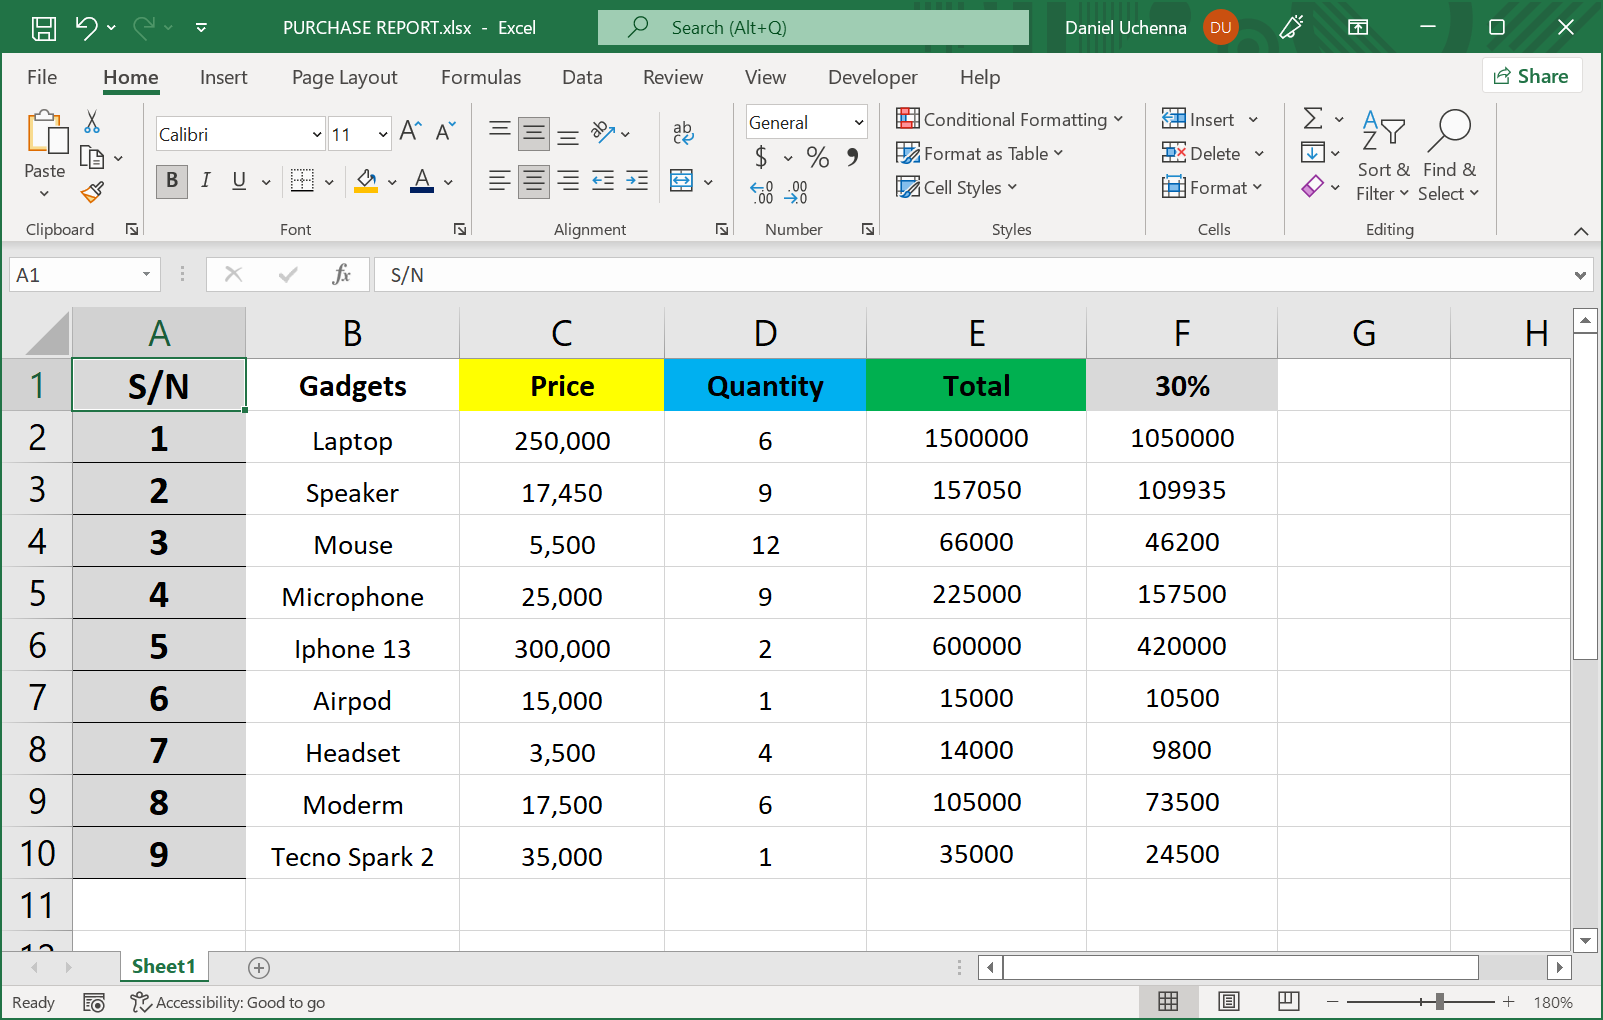The width and height of the screenshot is (1603, 1020).
Task: Click the Wrap Text icon
Action: pyautogui.click(x=683, y=132)
